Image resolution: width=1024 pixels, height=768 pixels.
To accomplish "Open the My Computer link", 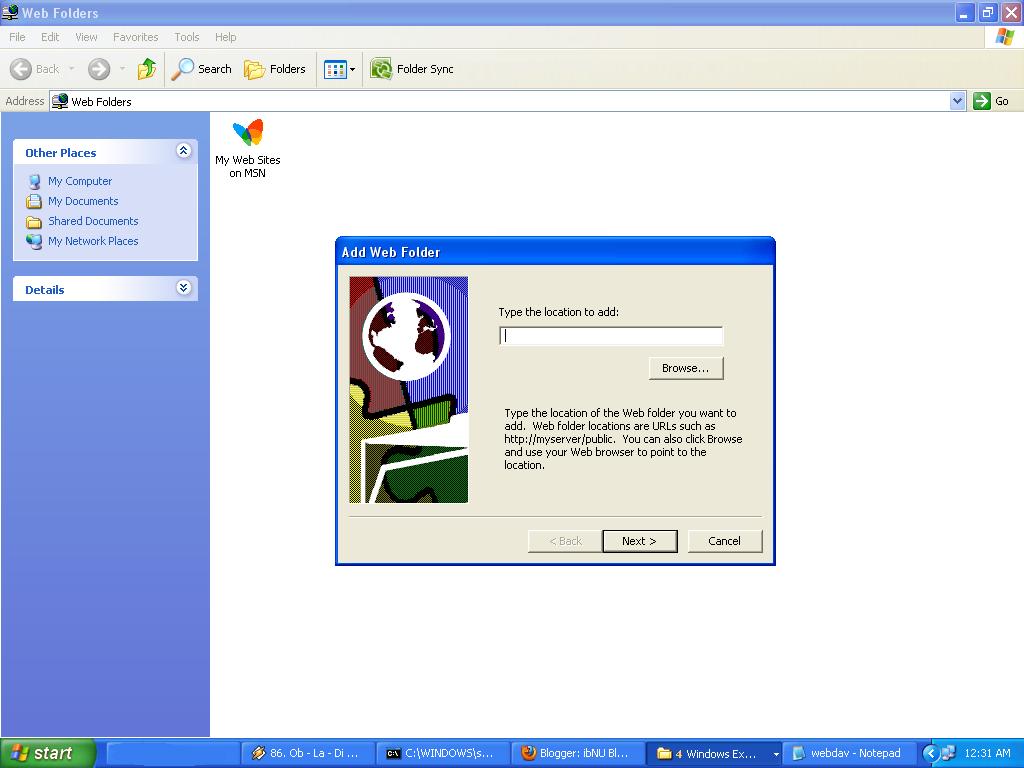I will click(x=80, y=182).
